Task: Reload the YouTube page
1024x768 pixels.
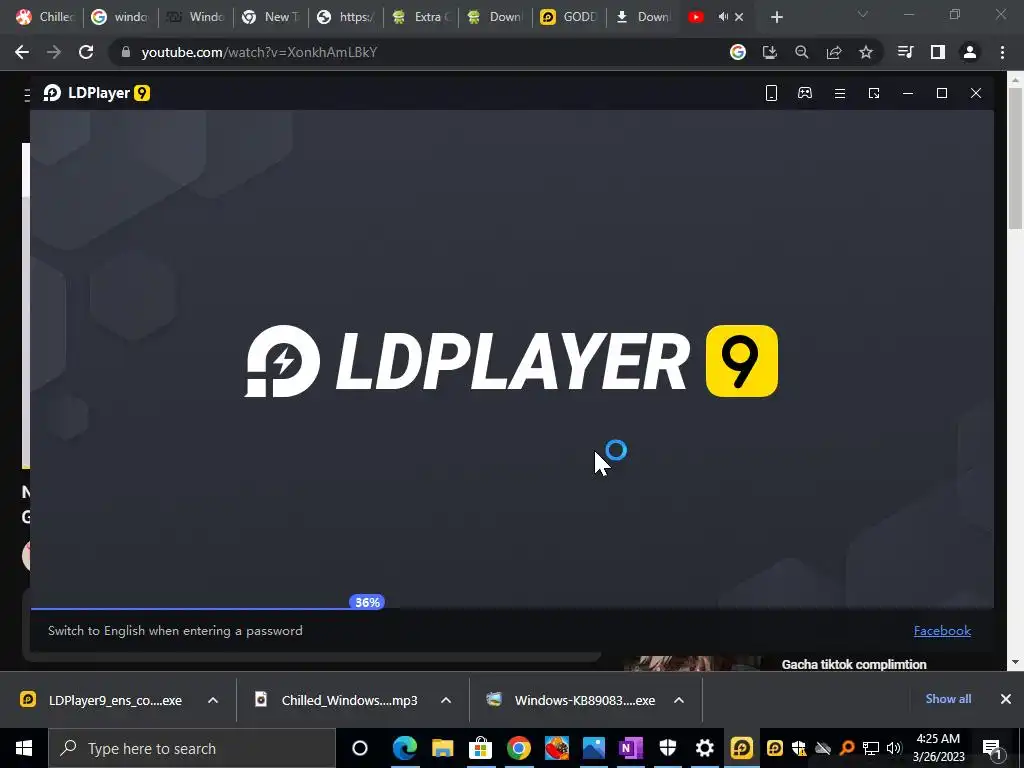Action: tap(86, 52)
